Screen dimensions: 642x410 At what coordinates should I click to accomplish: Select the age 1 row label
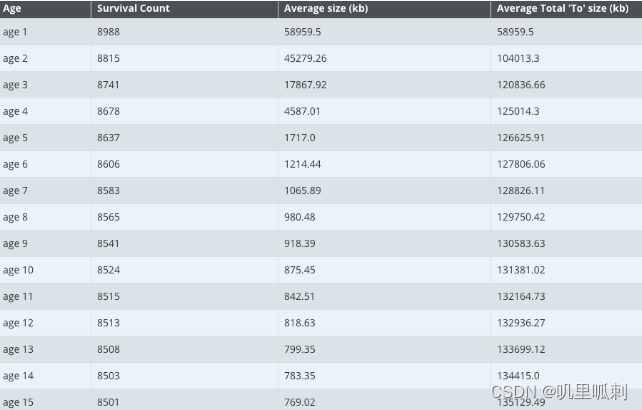point(15,32)
